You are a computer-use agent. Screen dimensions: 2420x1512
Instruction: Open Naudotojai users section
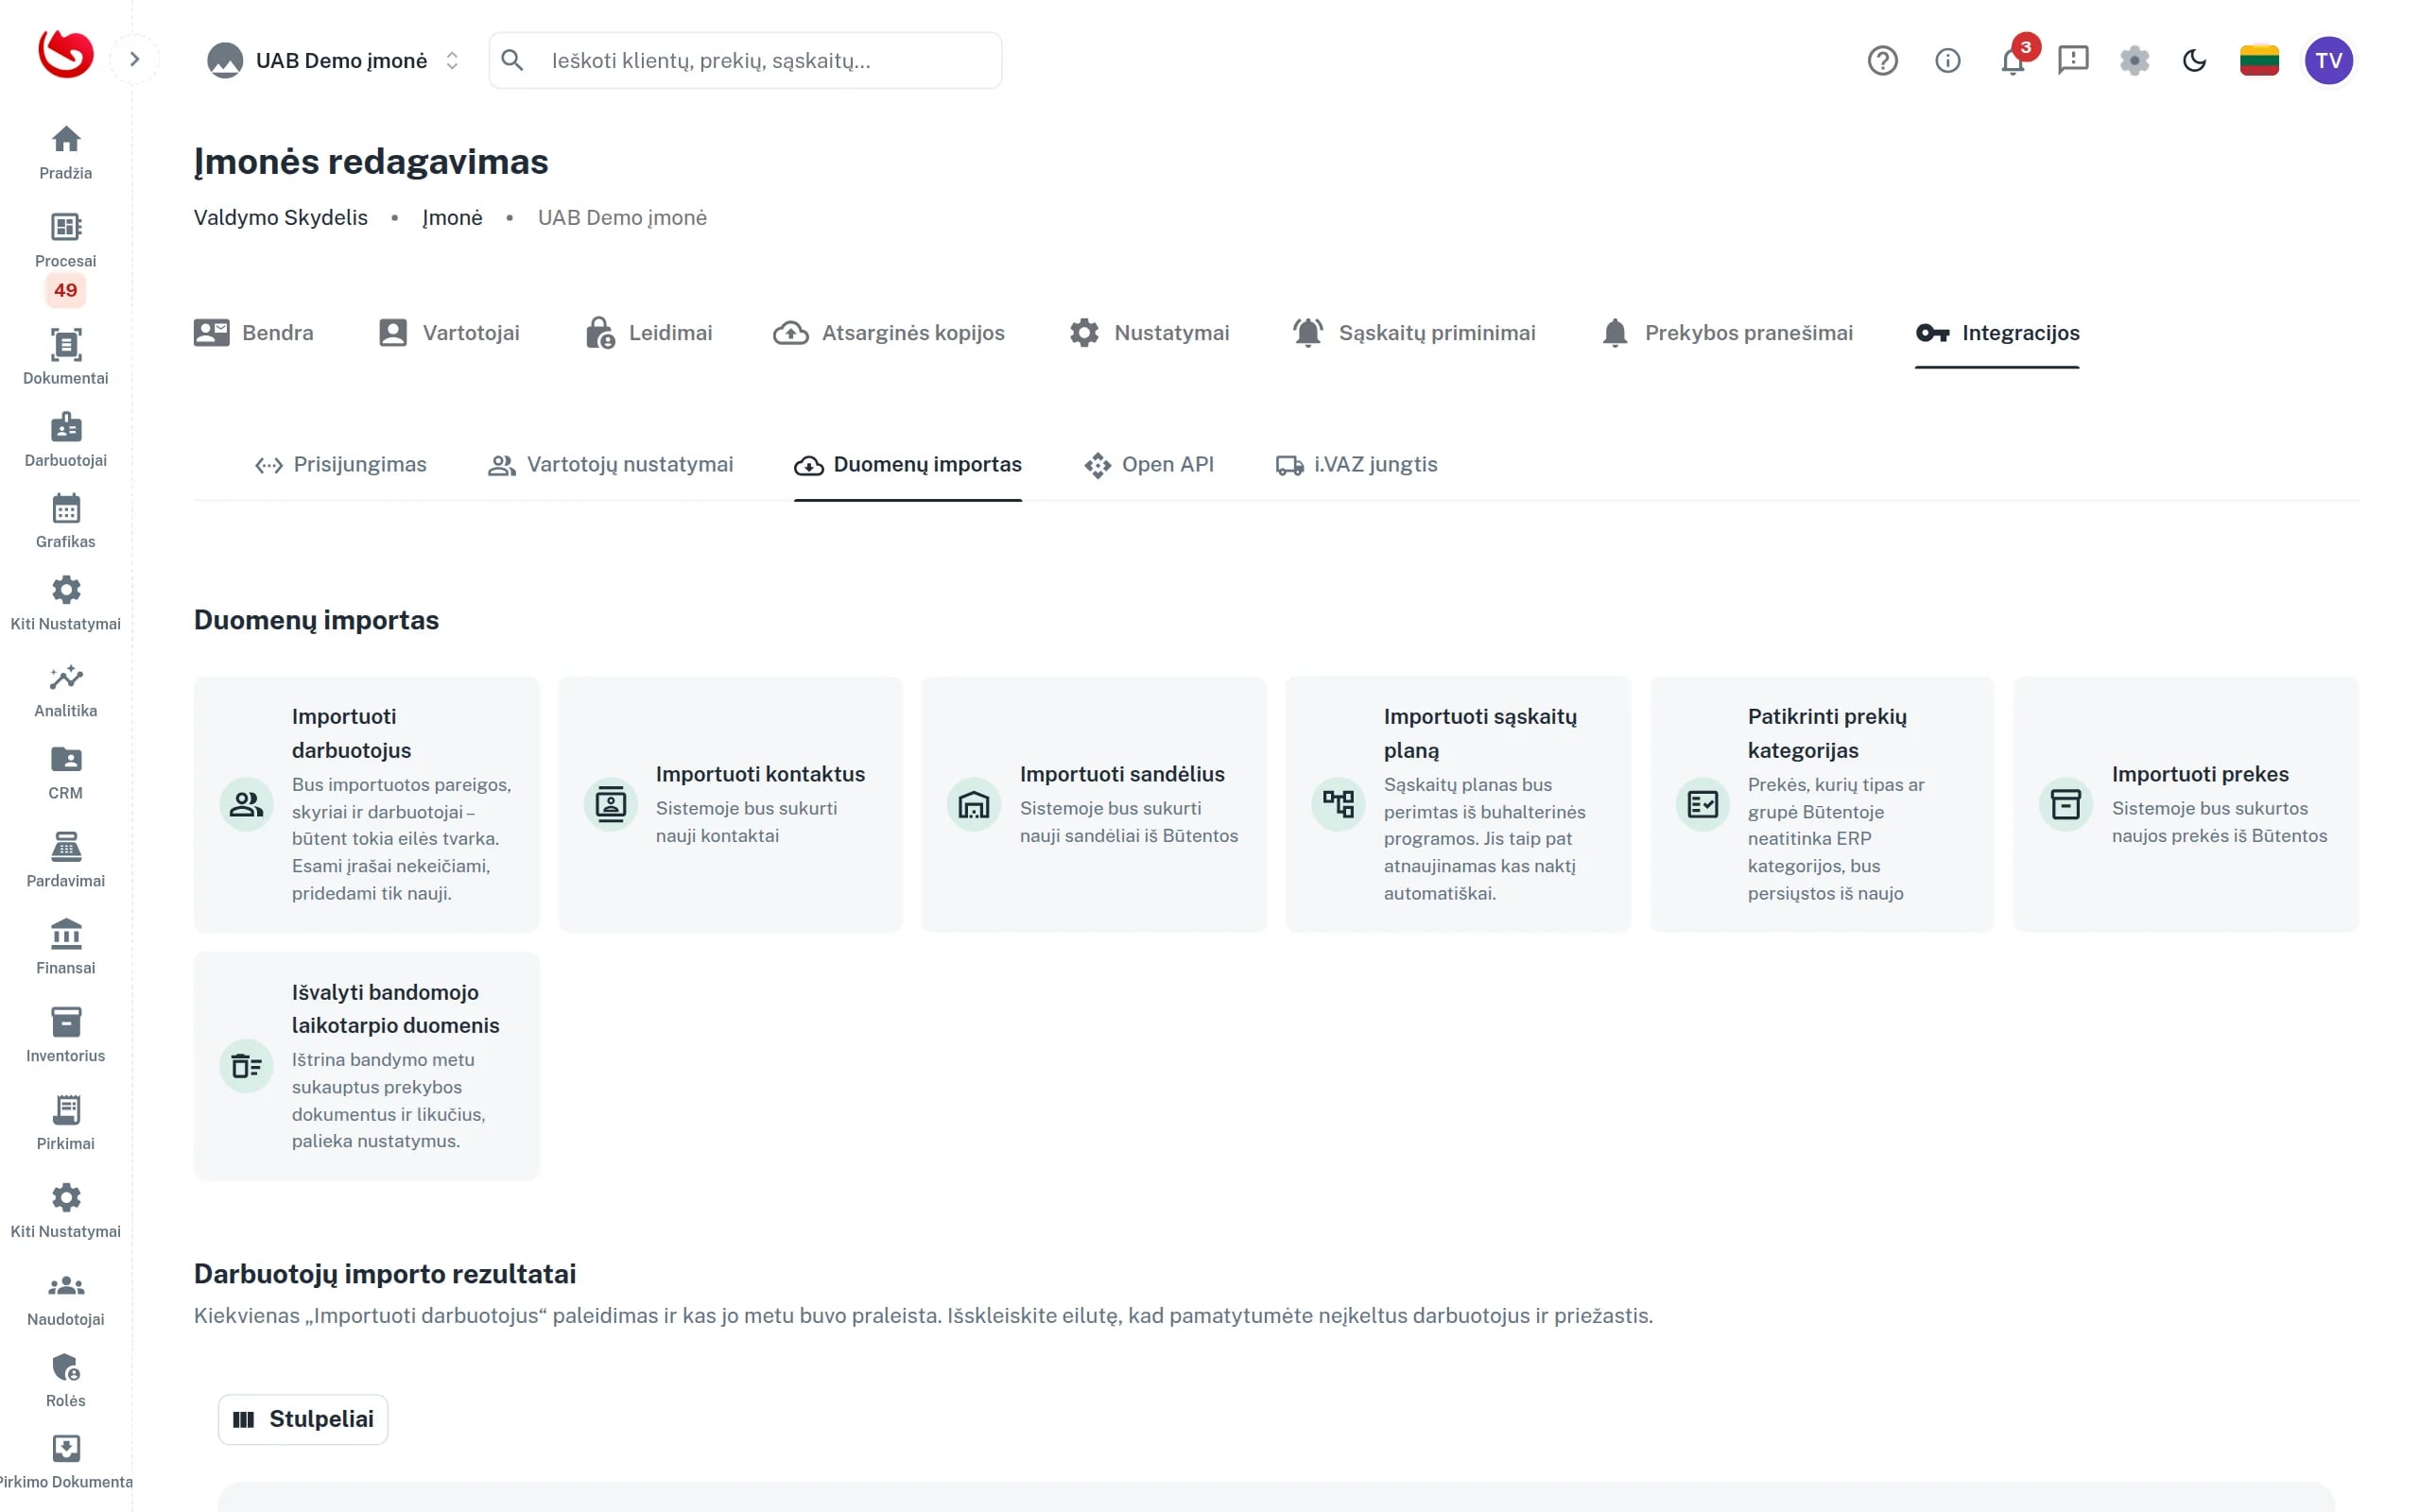[x=66, y=1300]
